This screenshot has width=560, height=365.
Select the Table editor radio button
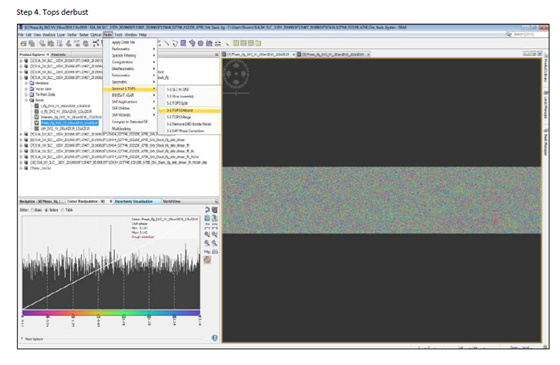tap(67, 210)
